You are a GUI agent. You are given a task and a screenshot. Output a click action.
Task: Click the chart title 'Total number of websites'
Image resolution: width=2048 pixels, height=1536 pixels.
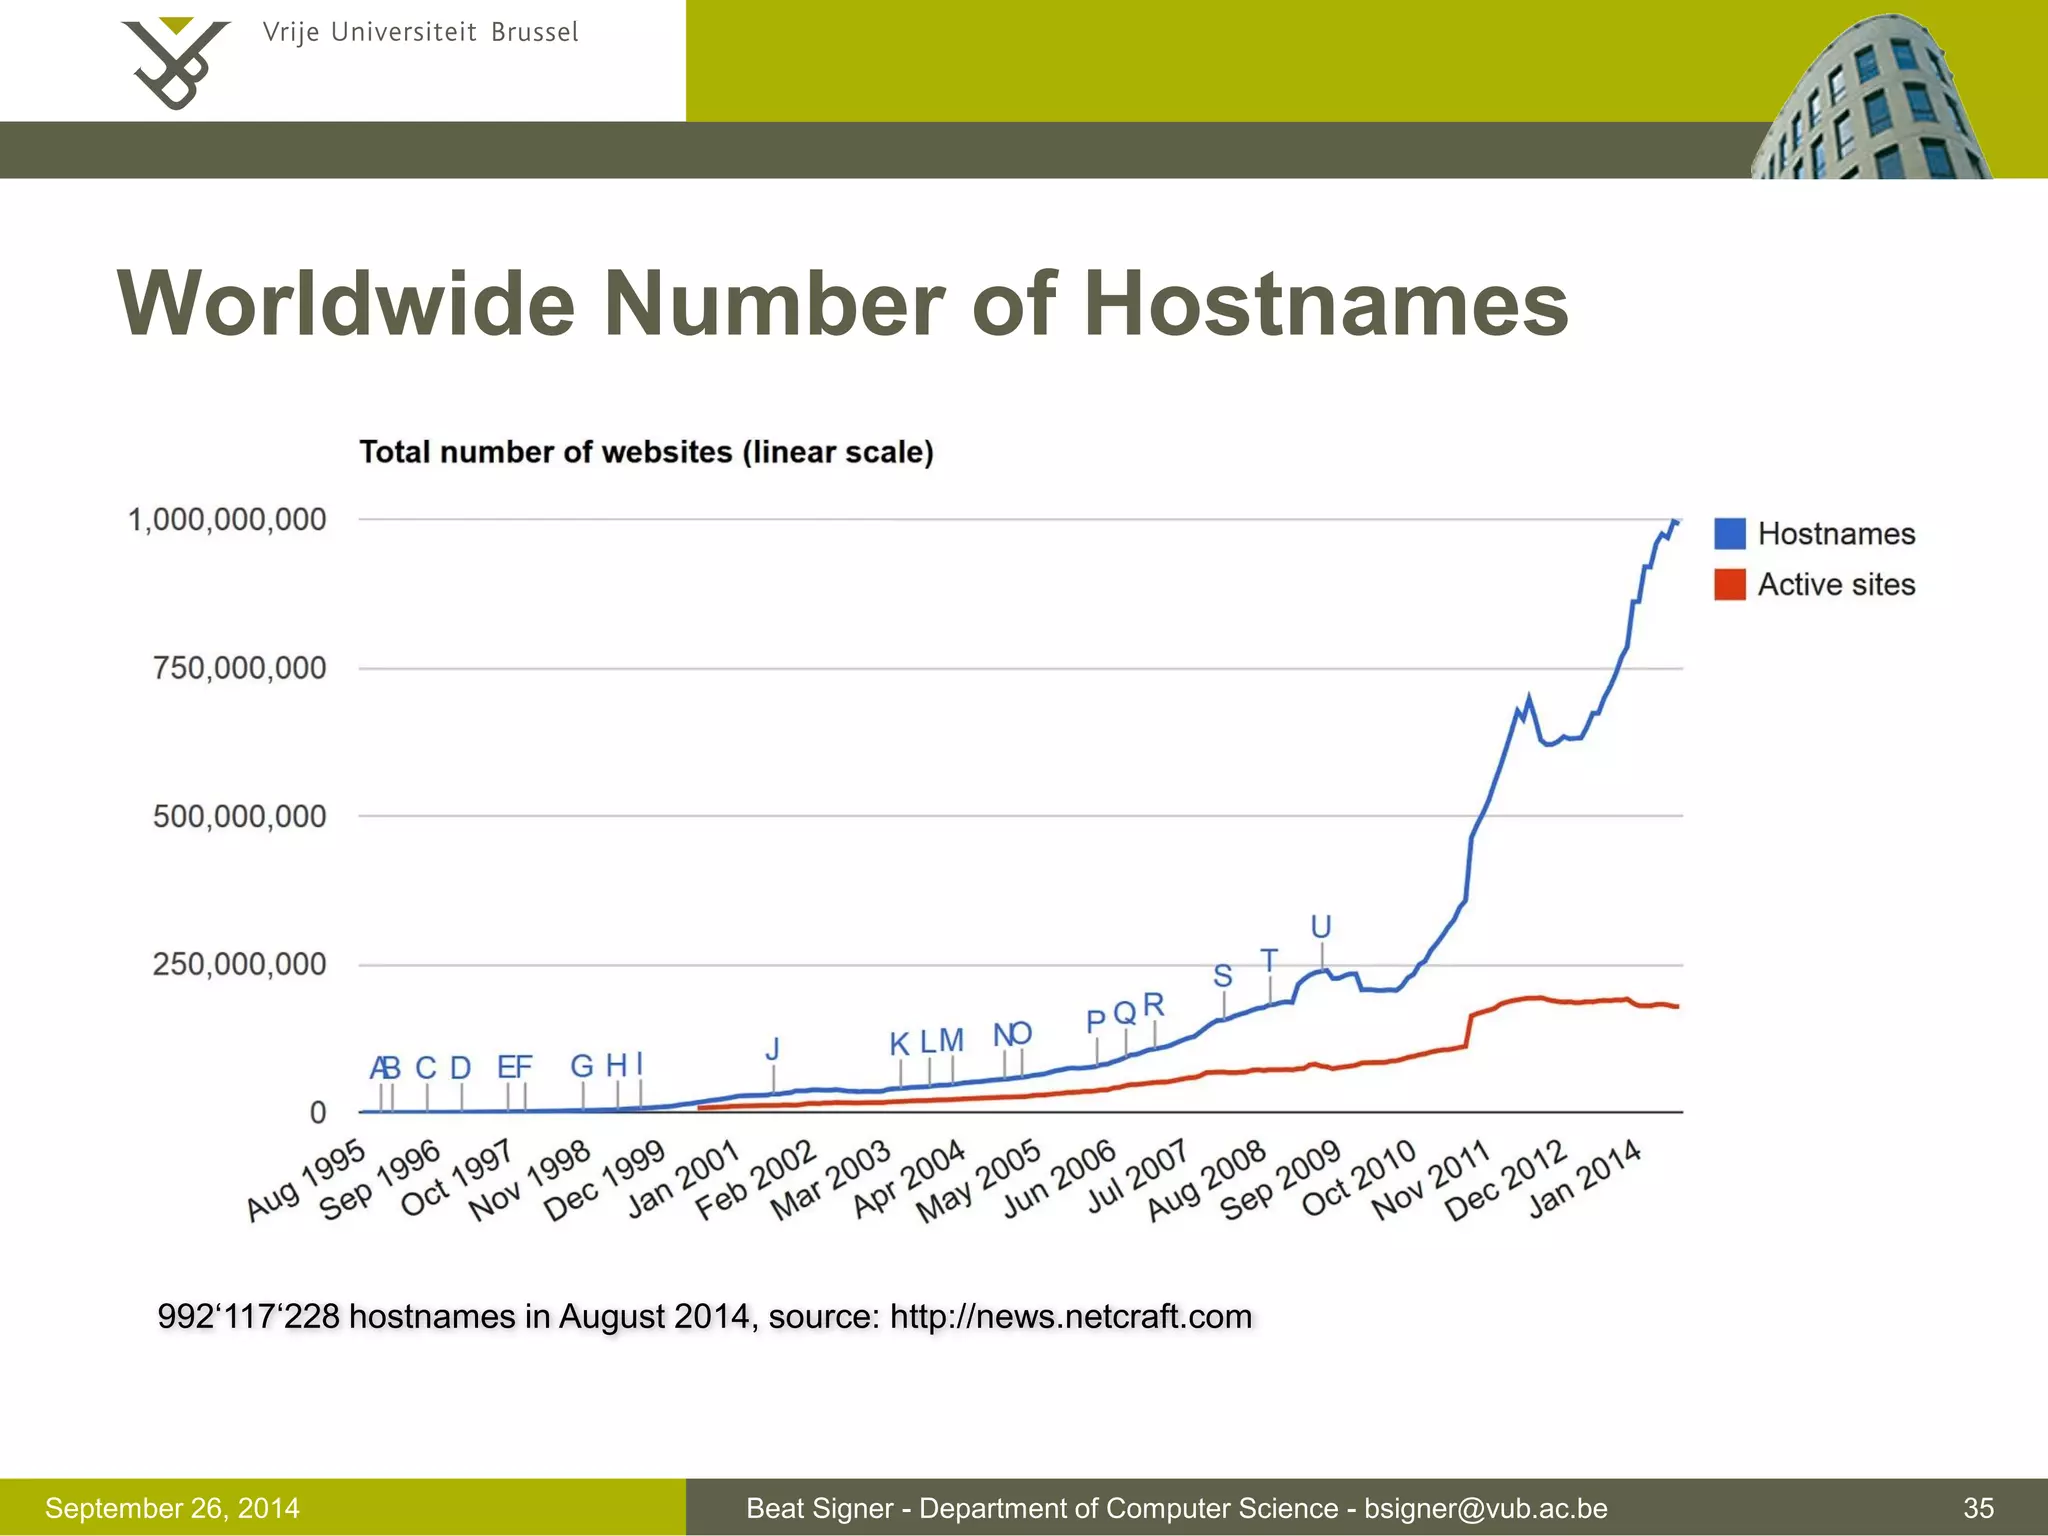click(x=646, y=452)
